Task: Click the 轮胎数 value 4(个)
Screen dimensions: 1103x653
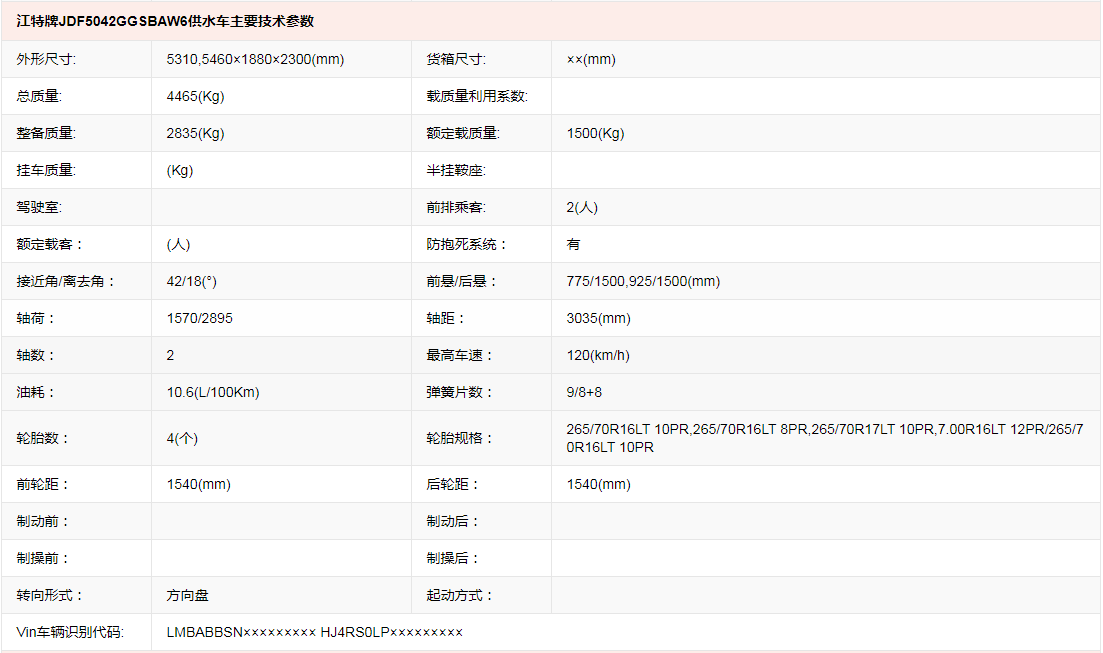Action: [x=182, y=438]
